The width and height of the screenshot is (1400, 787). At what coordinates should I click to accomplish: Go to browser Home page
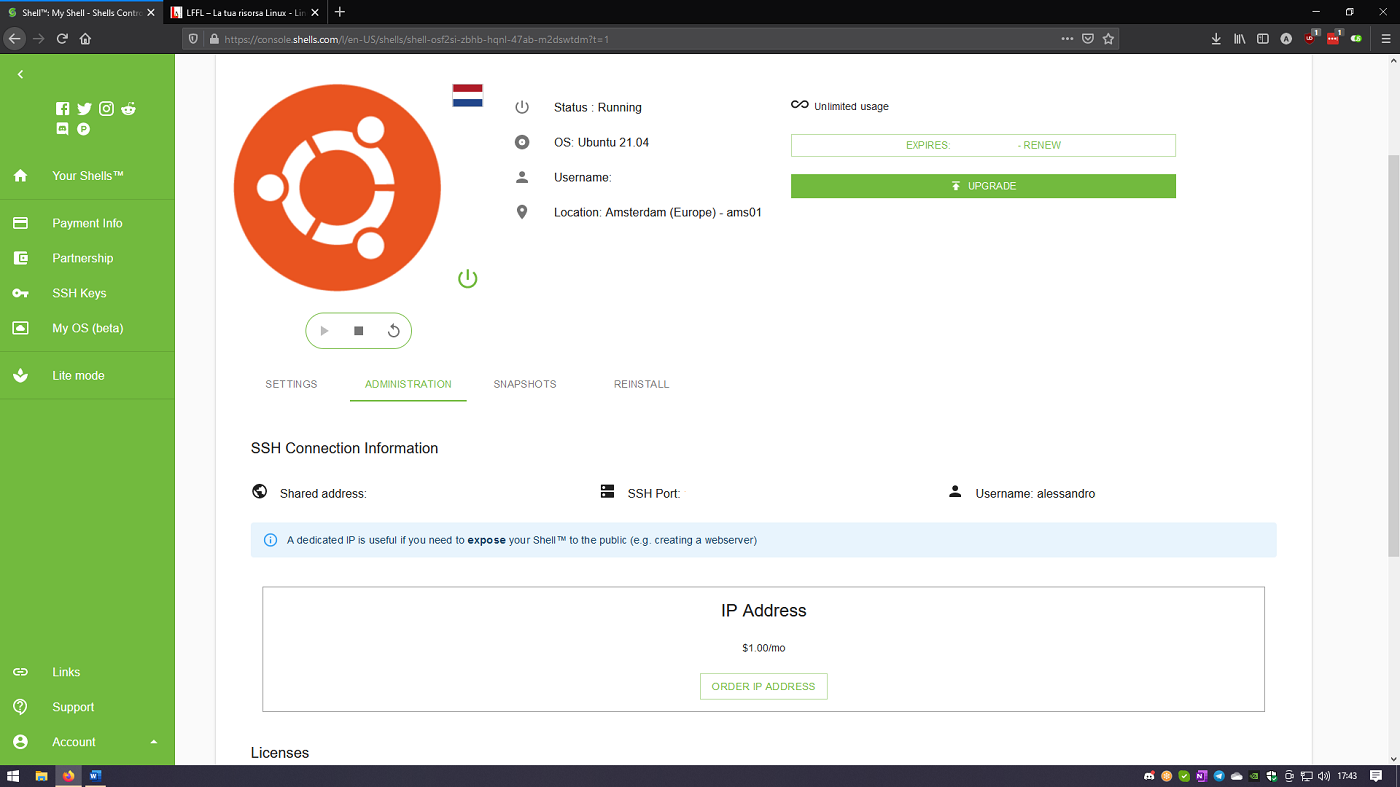(x=85, y=39)
